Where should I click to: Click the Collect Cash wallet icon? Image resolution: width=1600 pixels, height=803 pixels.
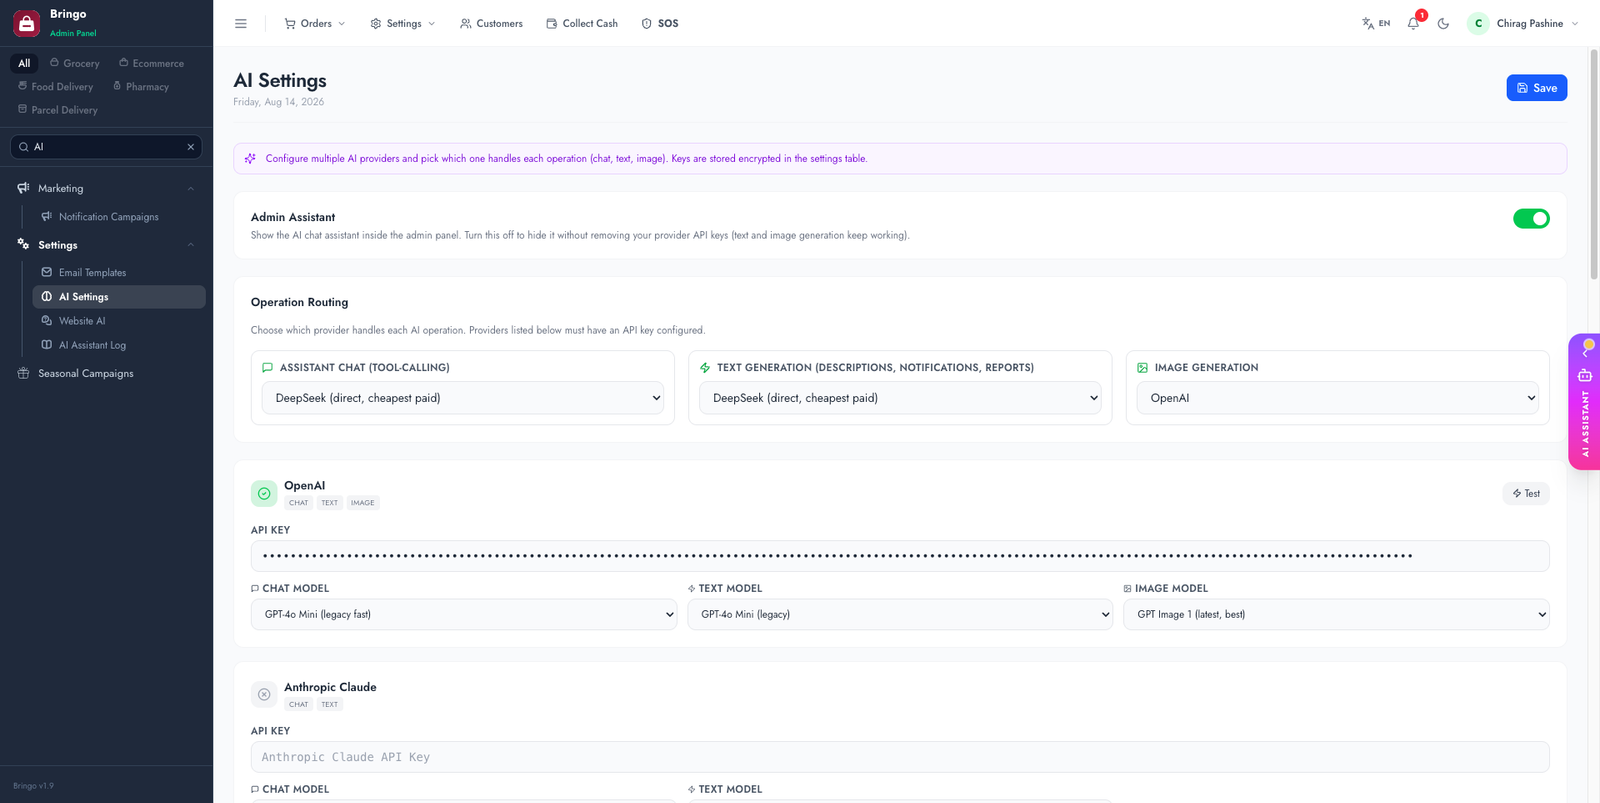552,23
